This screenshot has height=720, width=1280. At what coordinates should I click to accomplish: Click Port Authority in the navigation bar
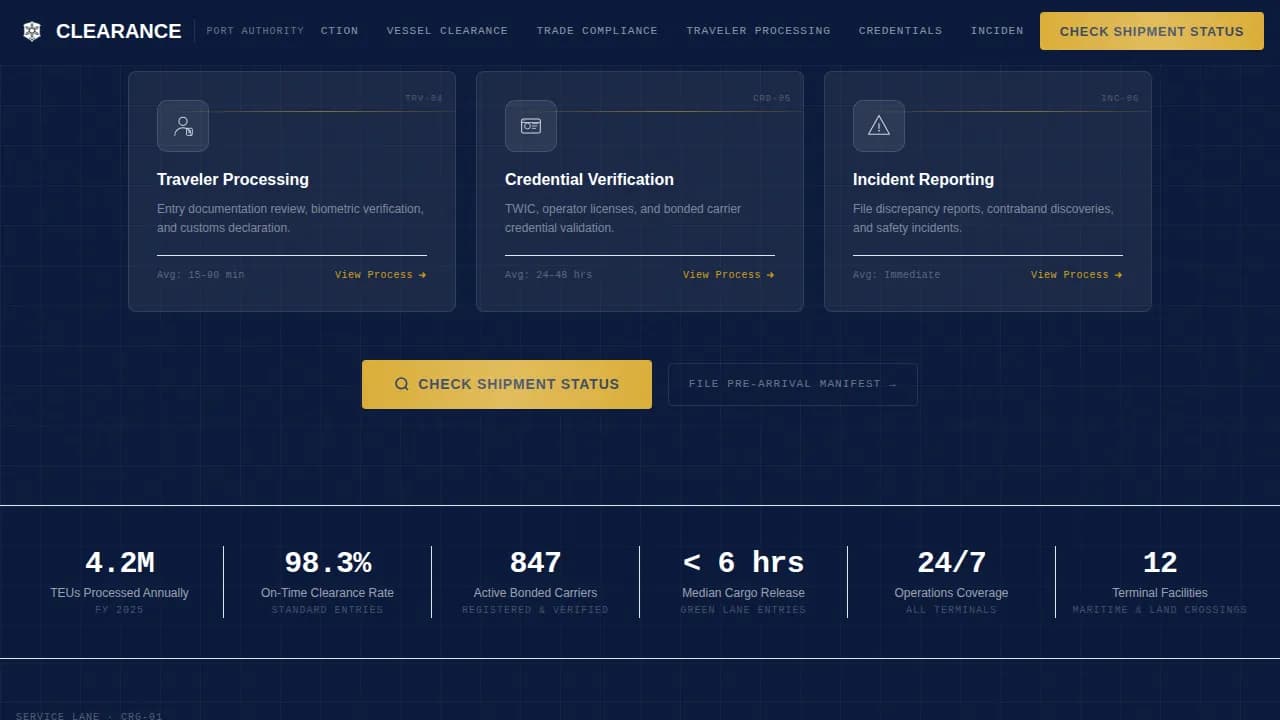[x=255, y=31]
